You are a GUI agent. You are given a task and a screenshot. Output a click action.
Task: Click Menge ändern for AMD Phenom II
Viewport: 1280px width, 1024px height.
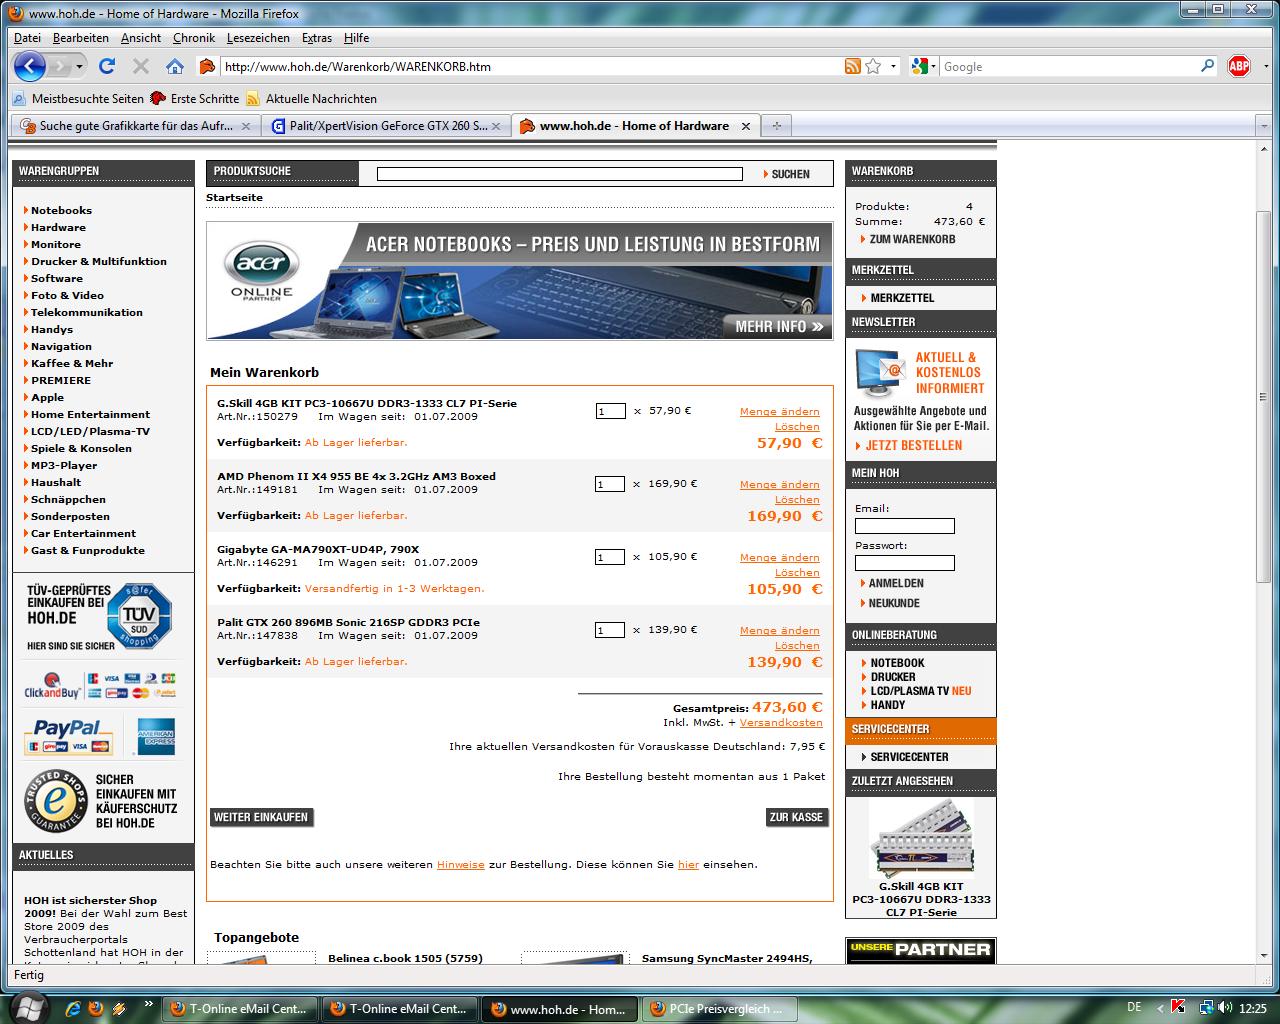(x=779, y=485)
